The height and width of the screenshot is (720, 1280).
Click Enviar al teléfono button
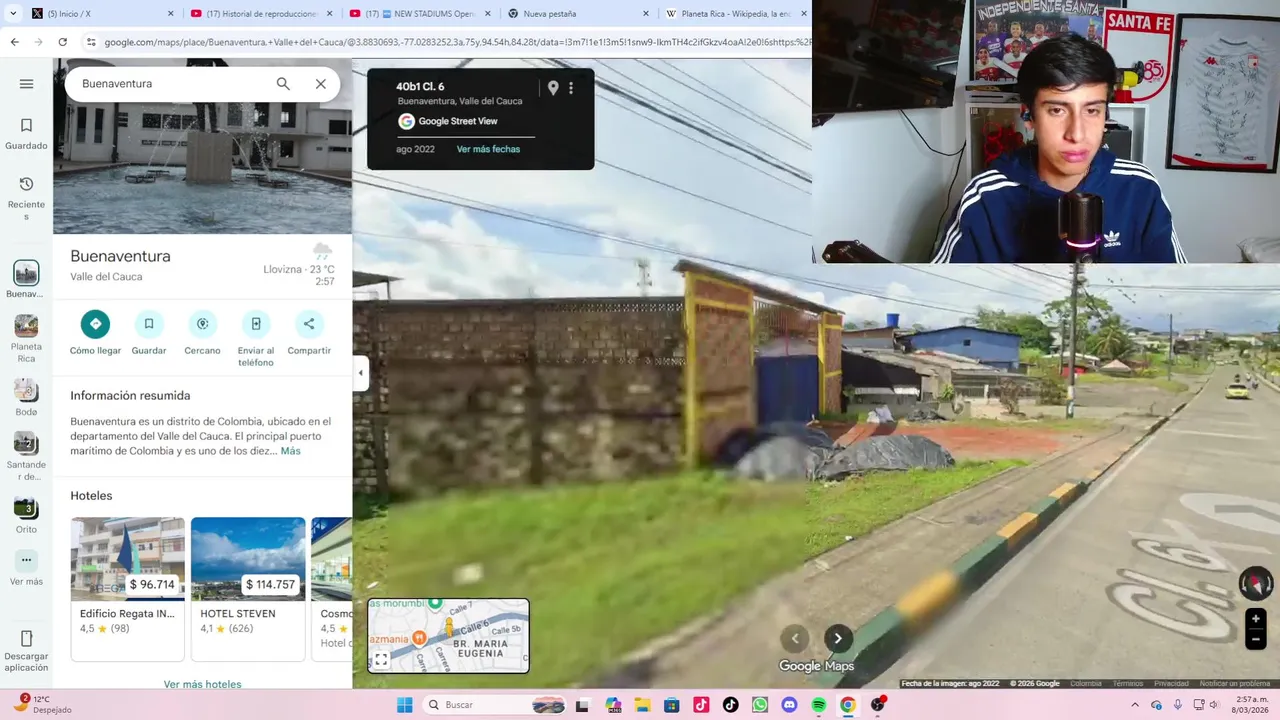click(x=256, y=324)
